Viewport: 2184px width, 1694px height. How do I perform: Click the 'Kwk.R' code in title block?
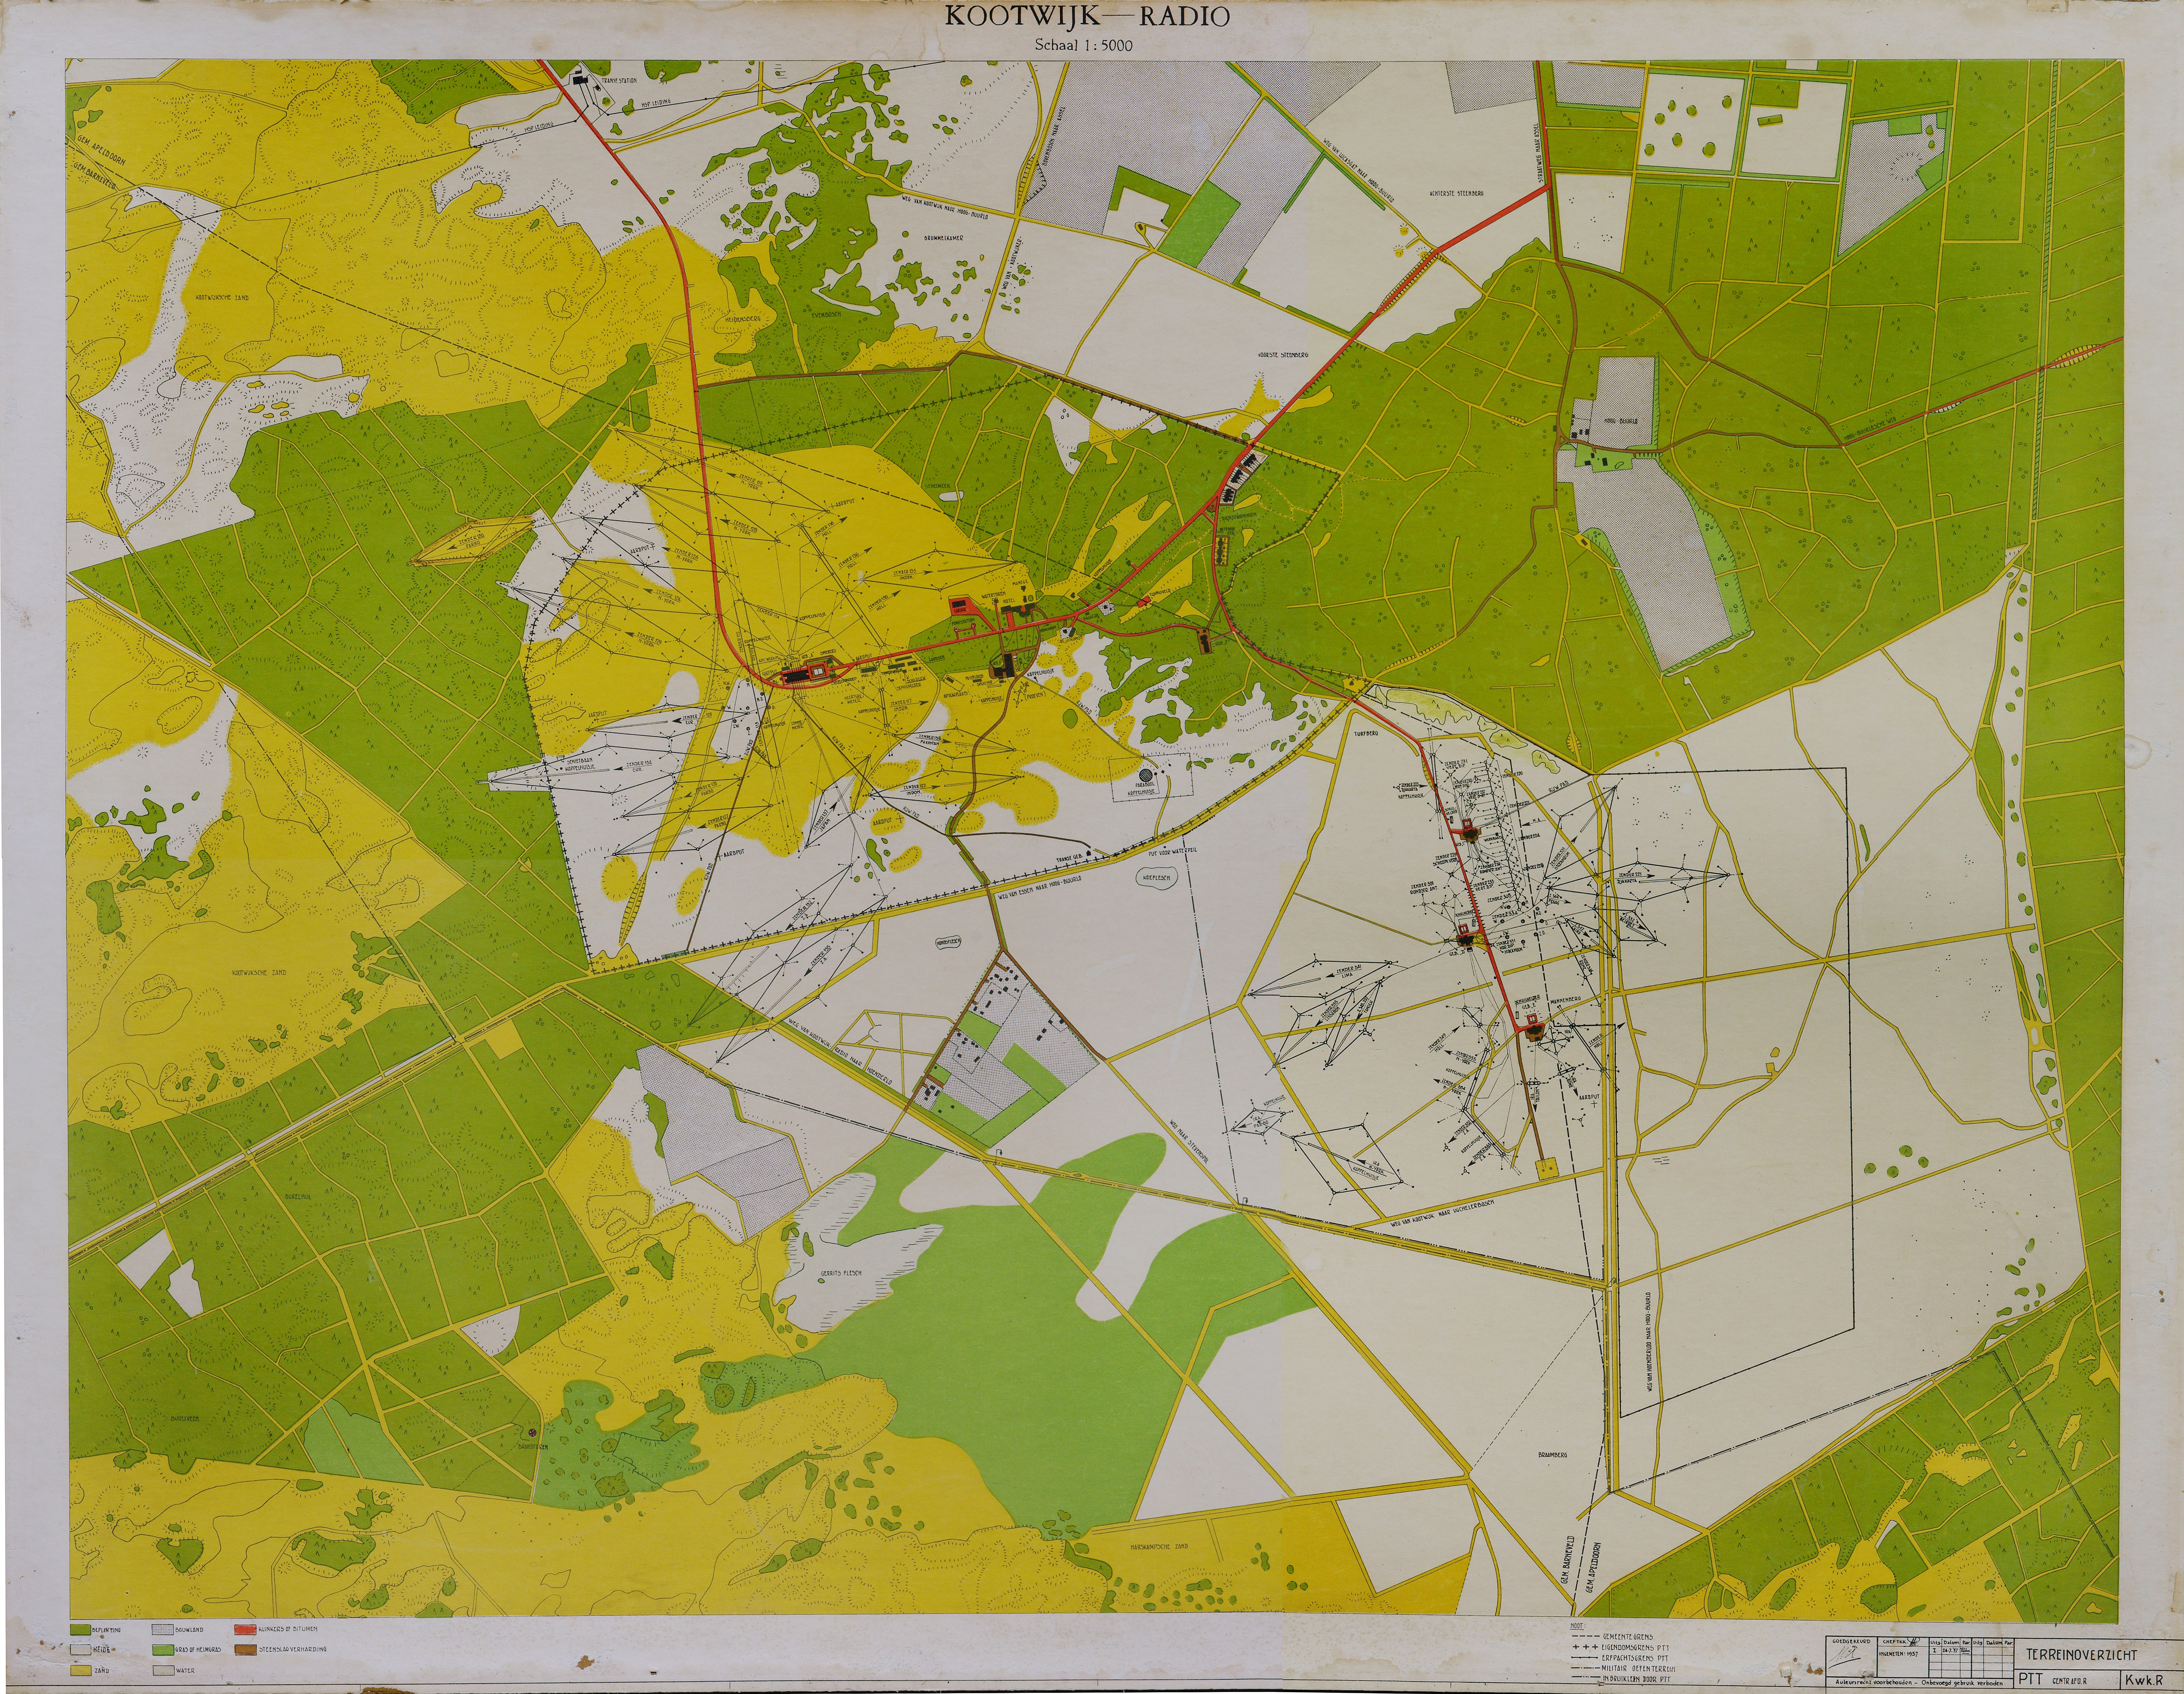click(2144, 1680)
